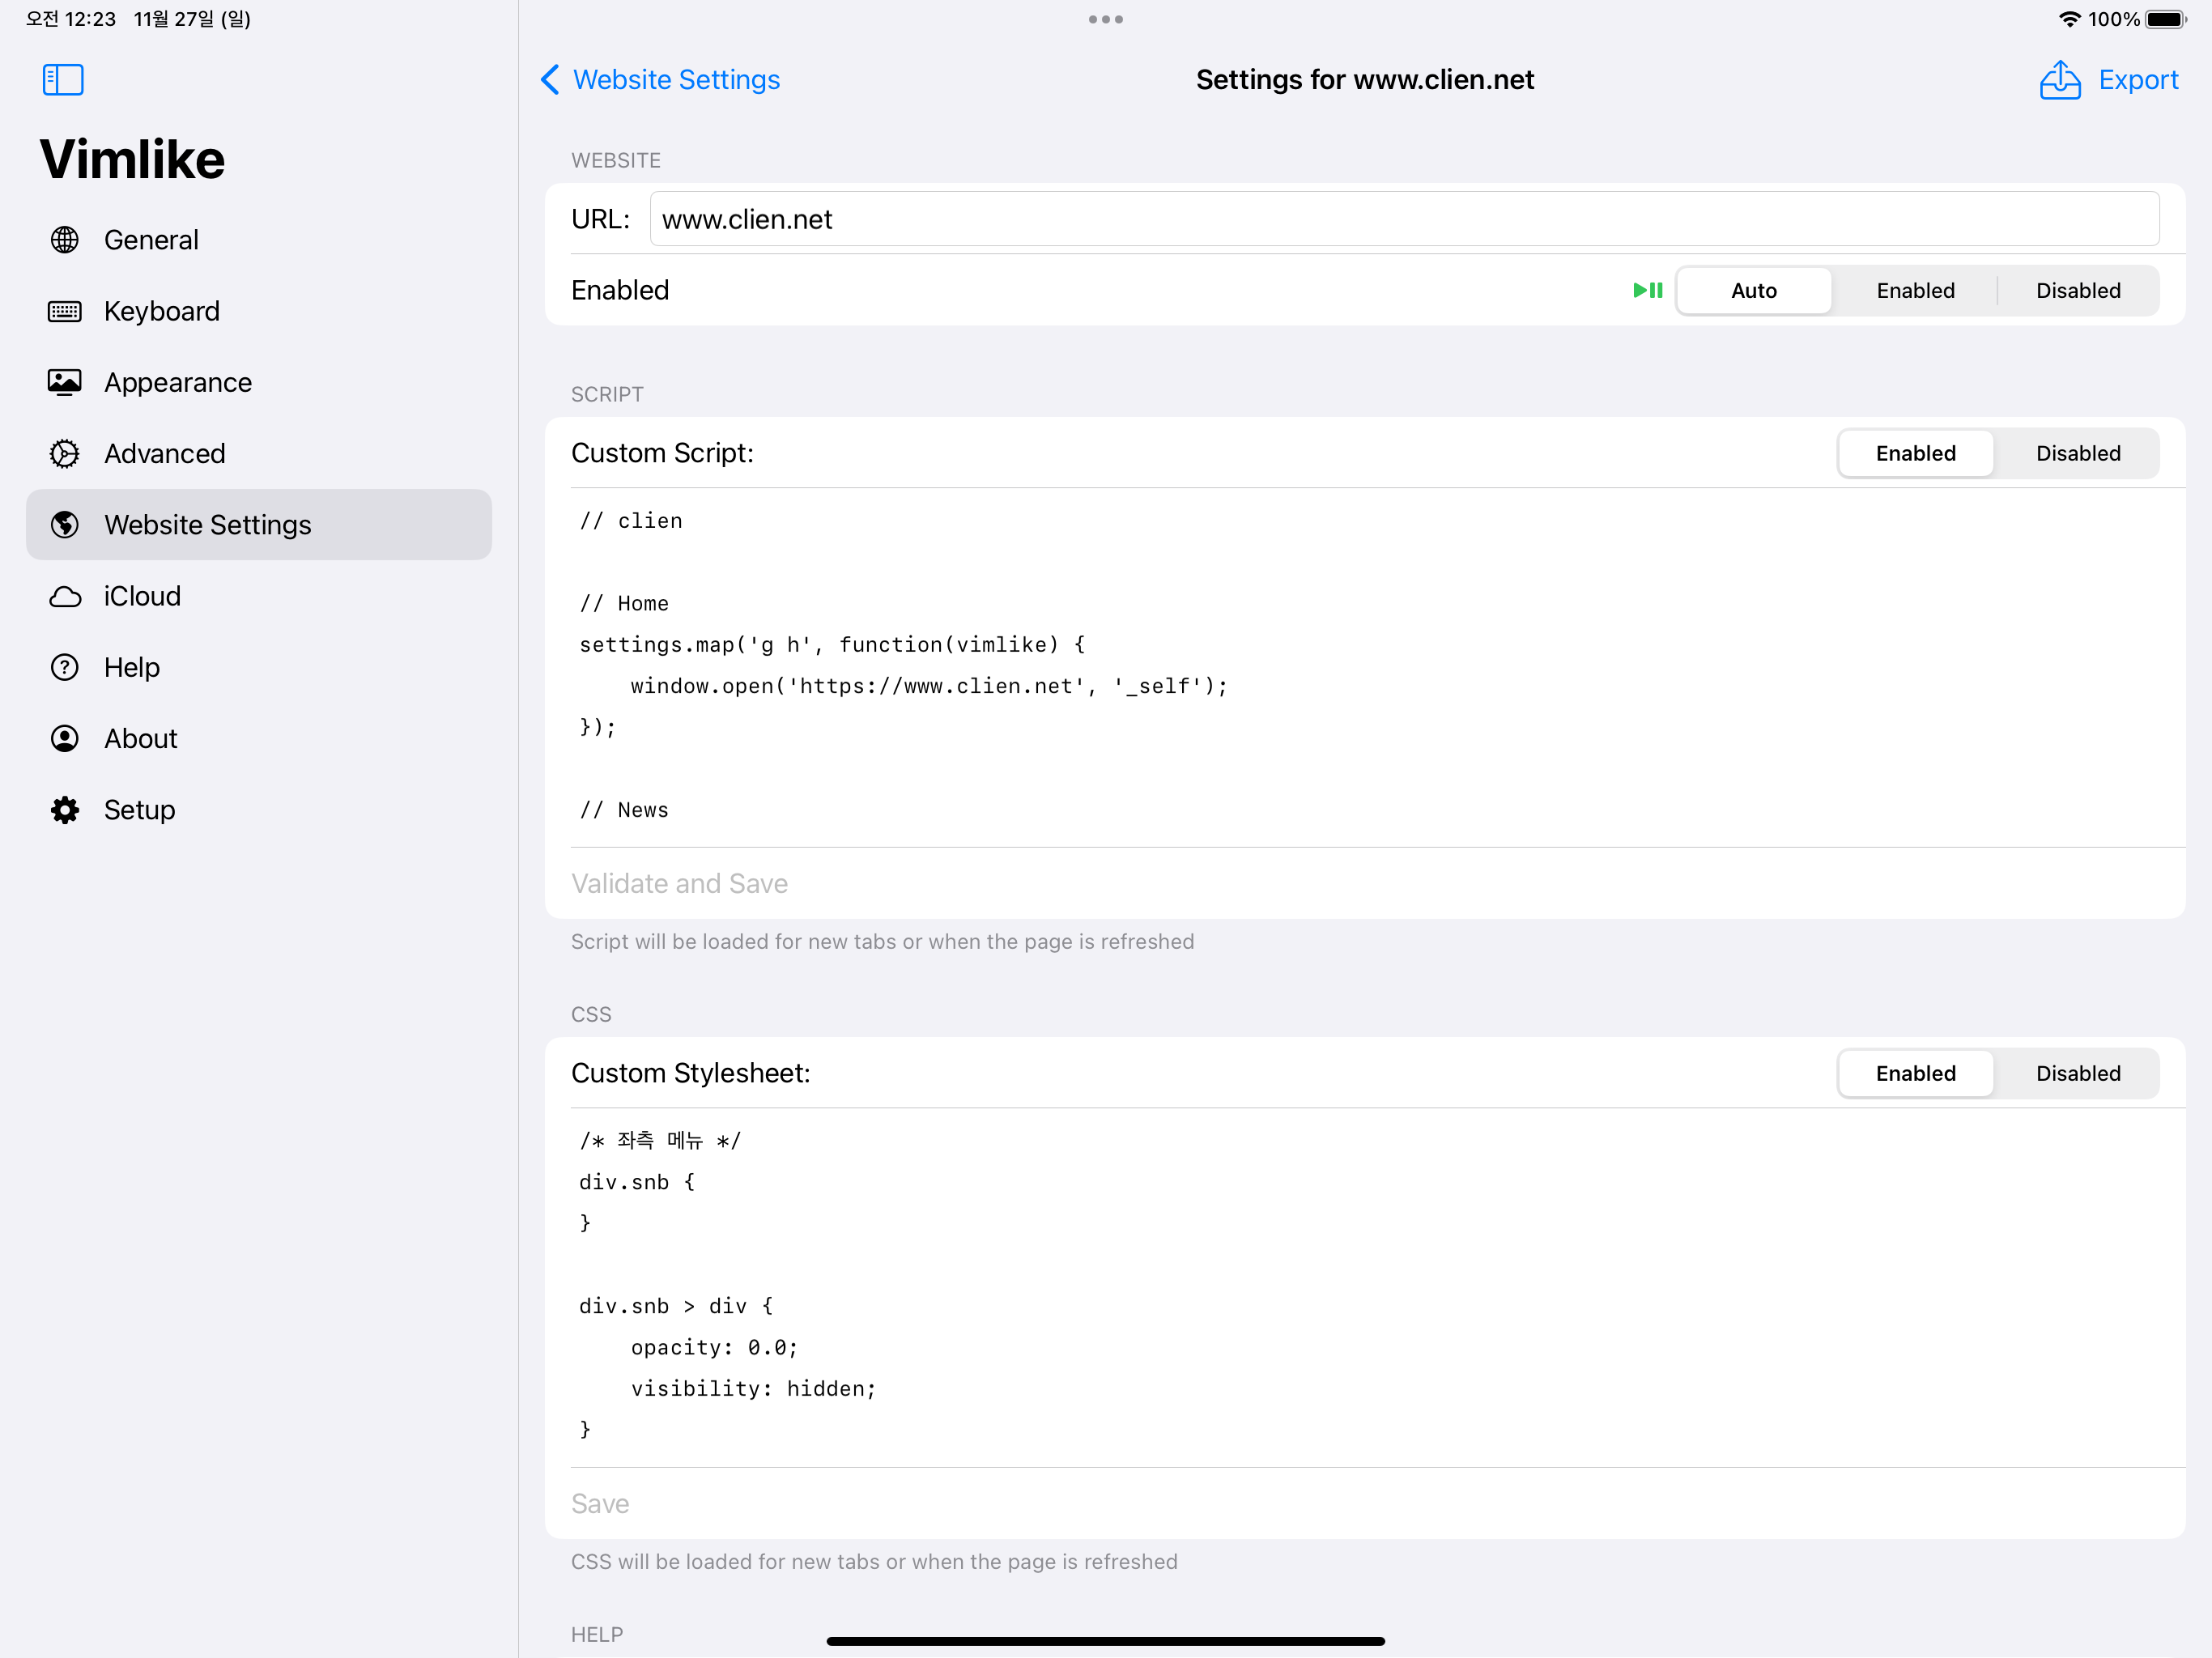The height and width of the screenshot is (1658, 2212).
Task: Disable the Custom Script
Action: [x=2078, y=453]
